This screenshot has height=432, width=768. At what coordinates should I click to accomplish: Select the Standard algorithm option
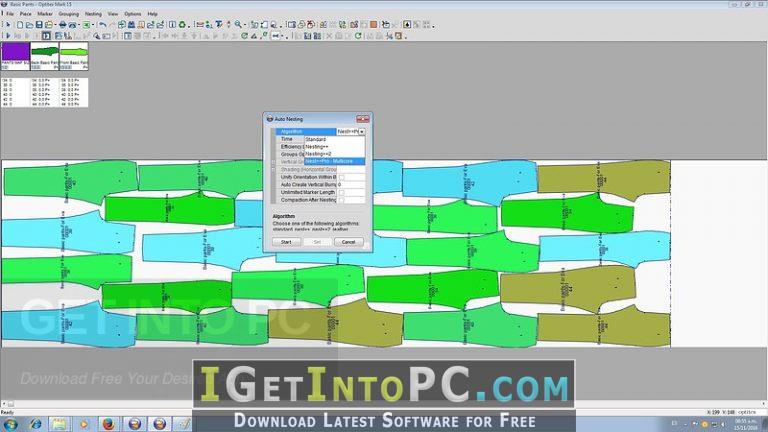pos(334,140)
